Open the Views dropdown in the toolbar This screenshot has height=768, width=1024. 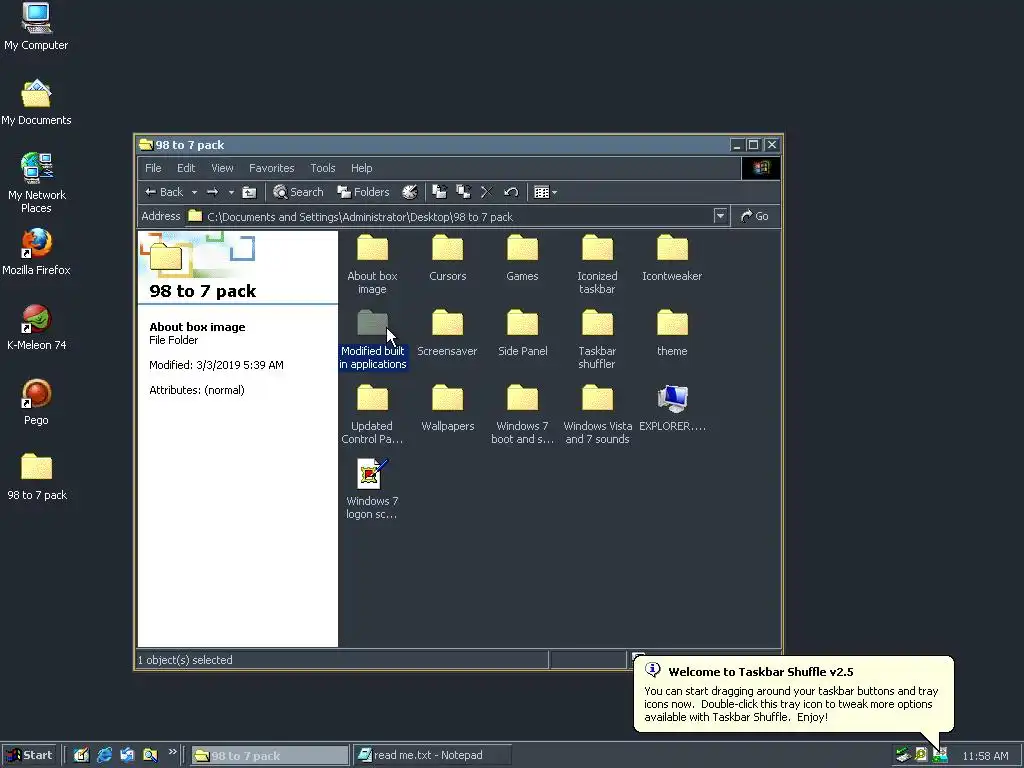545,192
